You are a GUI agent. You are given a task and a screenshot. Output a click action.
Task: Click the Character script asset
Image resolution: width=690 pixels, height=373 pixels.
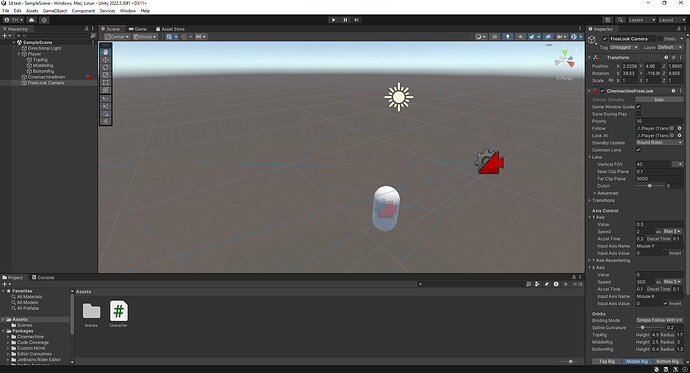(118, 314)
